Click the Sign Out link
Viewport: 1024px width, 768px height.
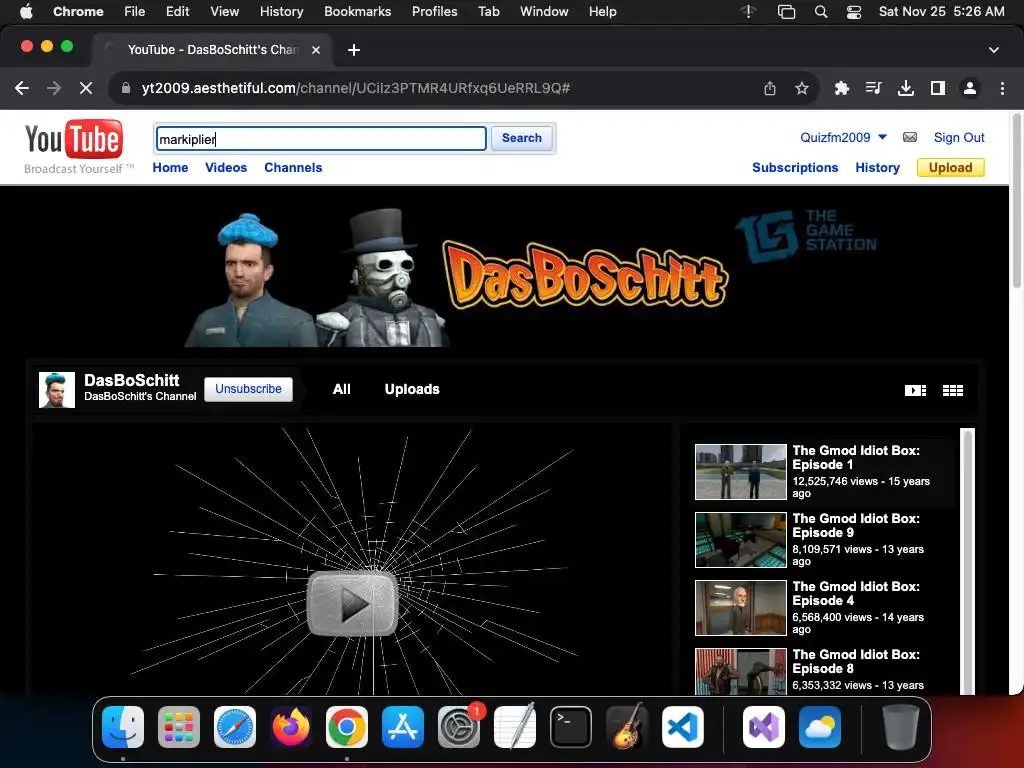tap(959, 137)
